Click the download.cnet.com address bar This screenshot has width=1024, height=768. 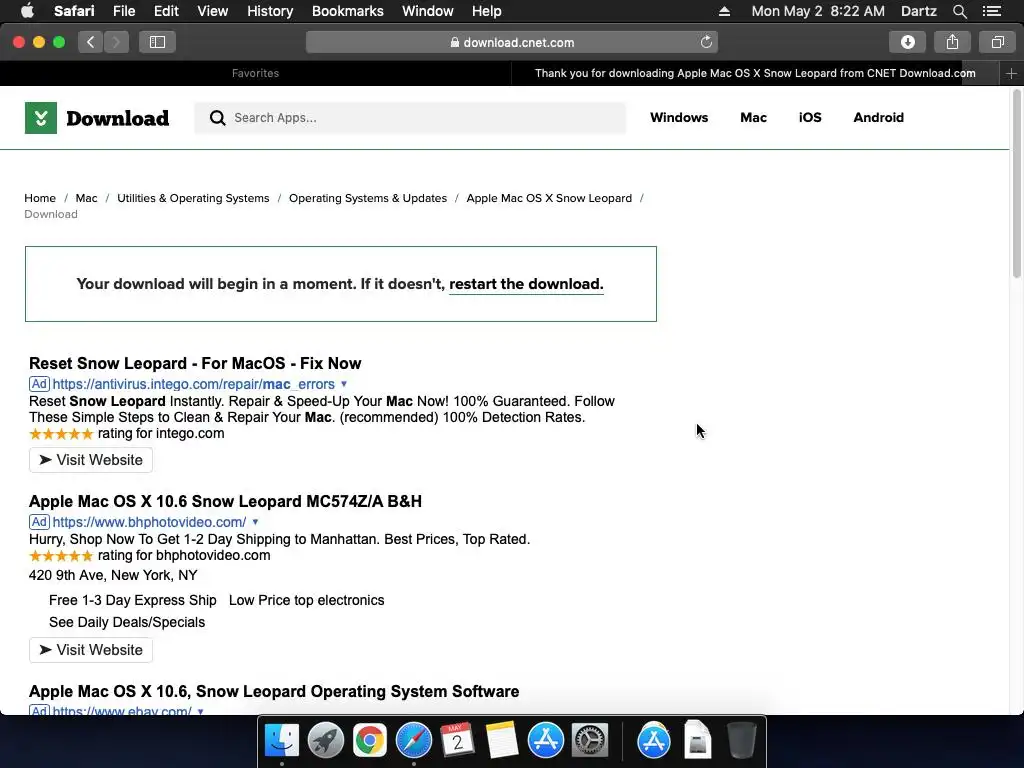512,42
